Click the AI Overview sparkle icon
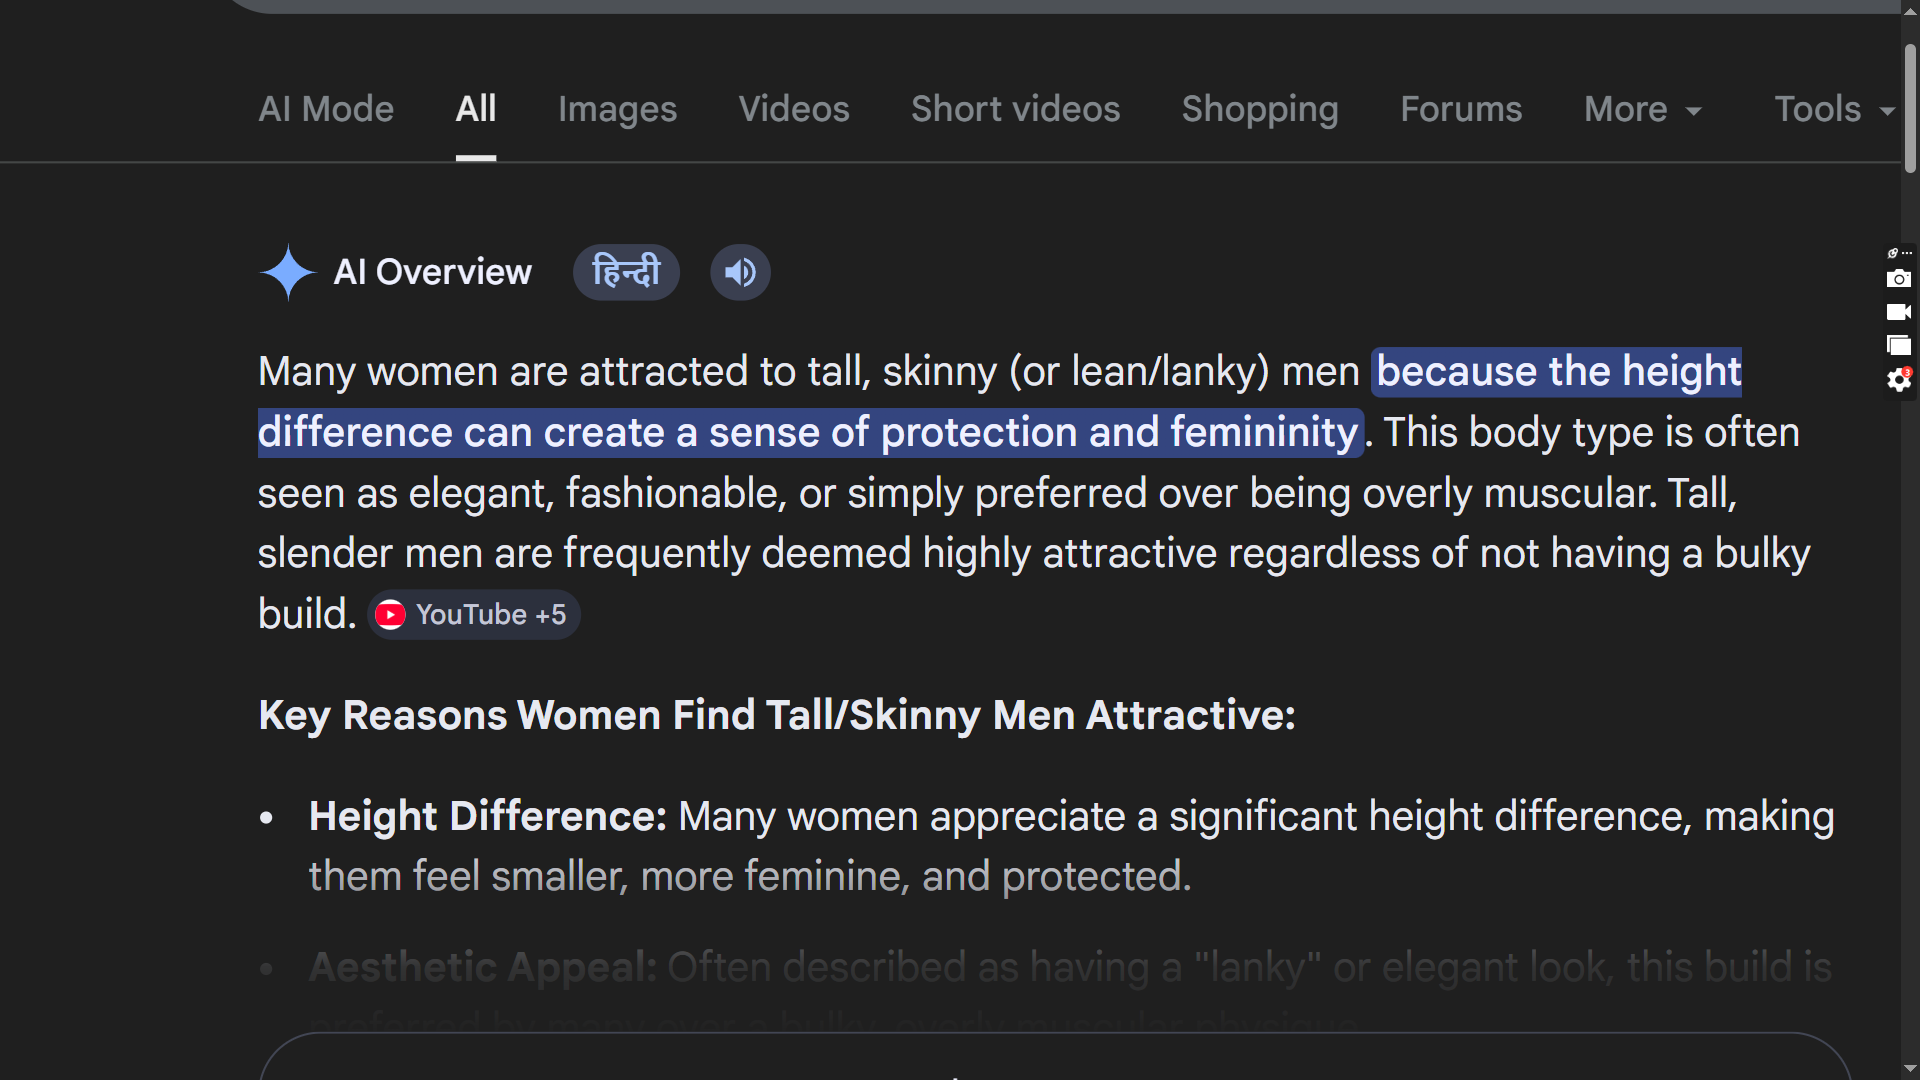The height and width of the screenshot is (1080, 1920). coord(288,272)
